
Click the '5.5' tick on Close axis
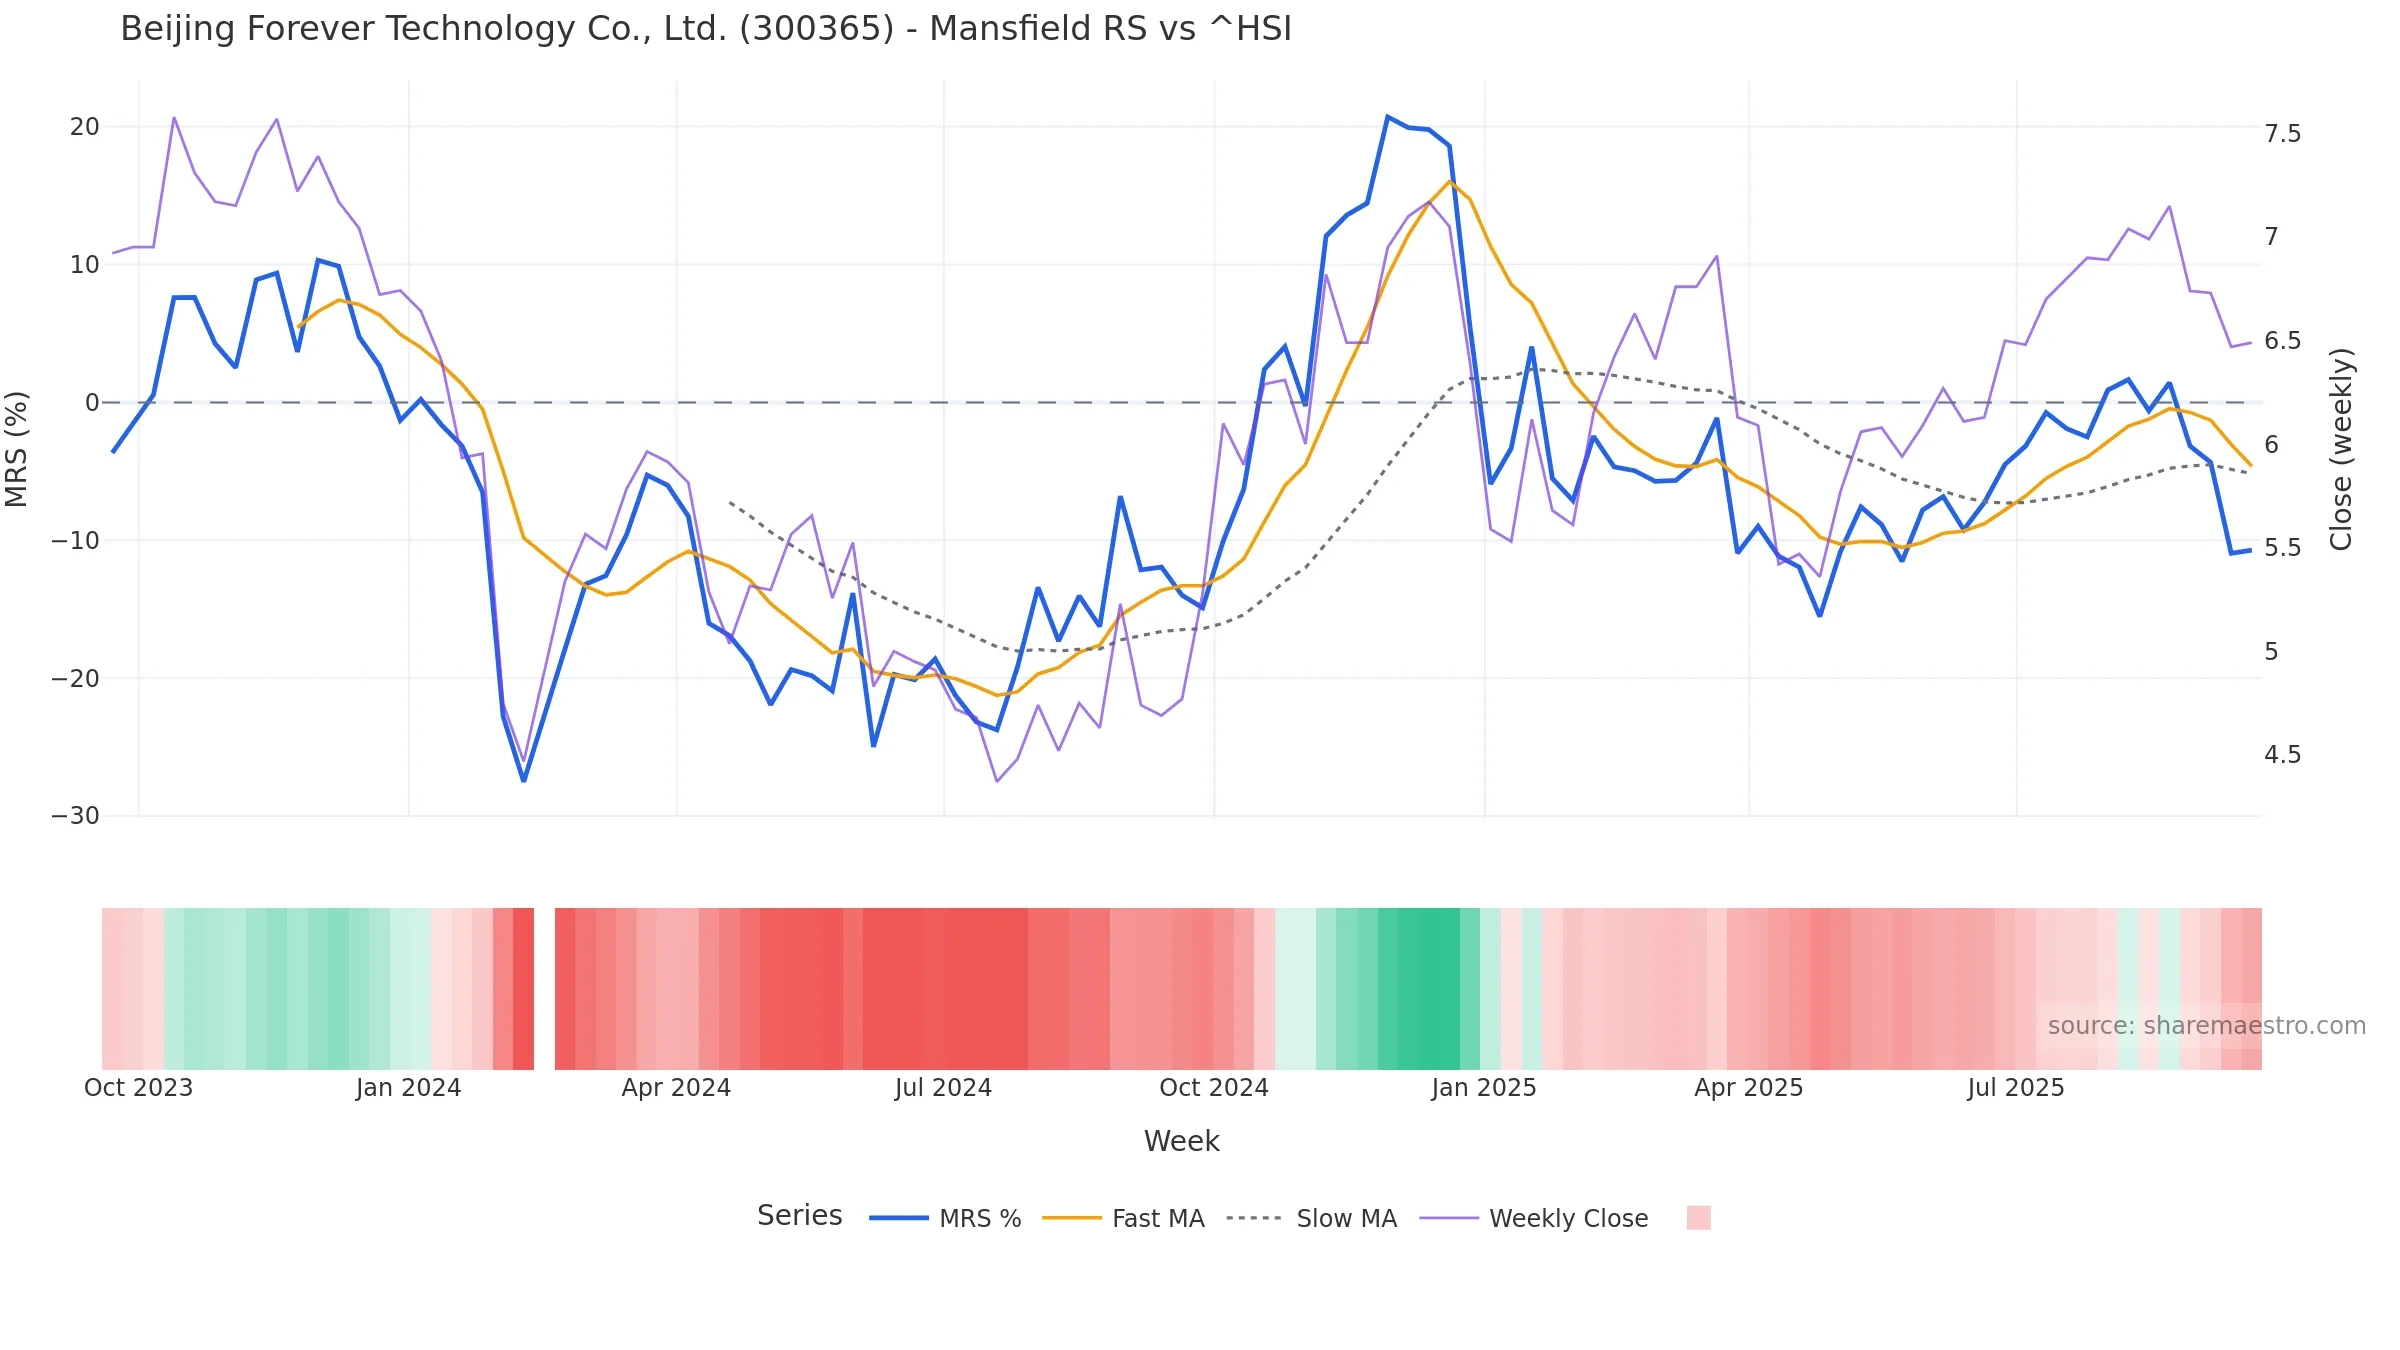click(2283, 548)
